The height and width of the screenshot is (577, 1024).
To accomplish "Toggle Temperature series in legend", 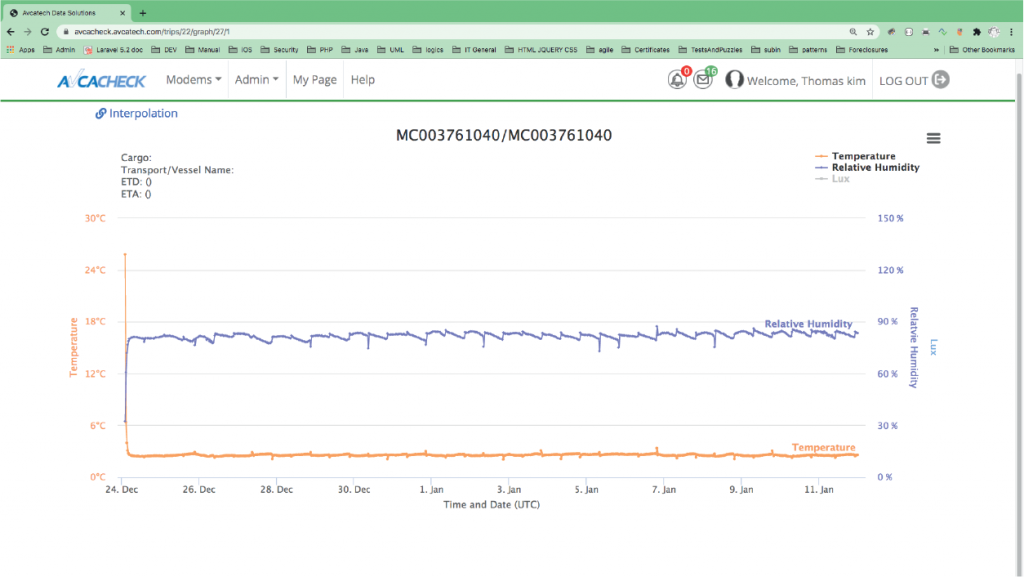I will 863,156.
